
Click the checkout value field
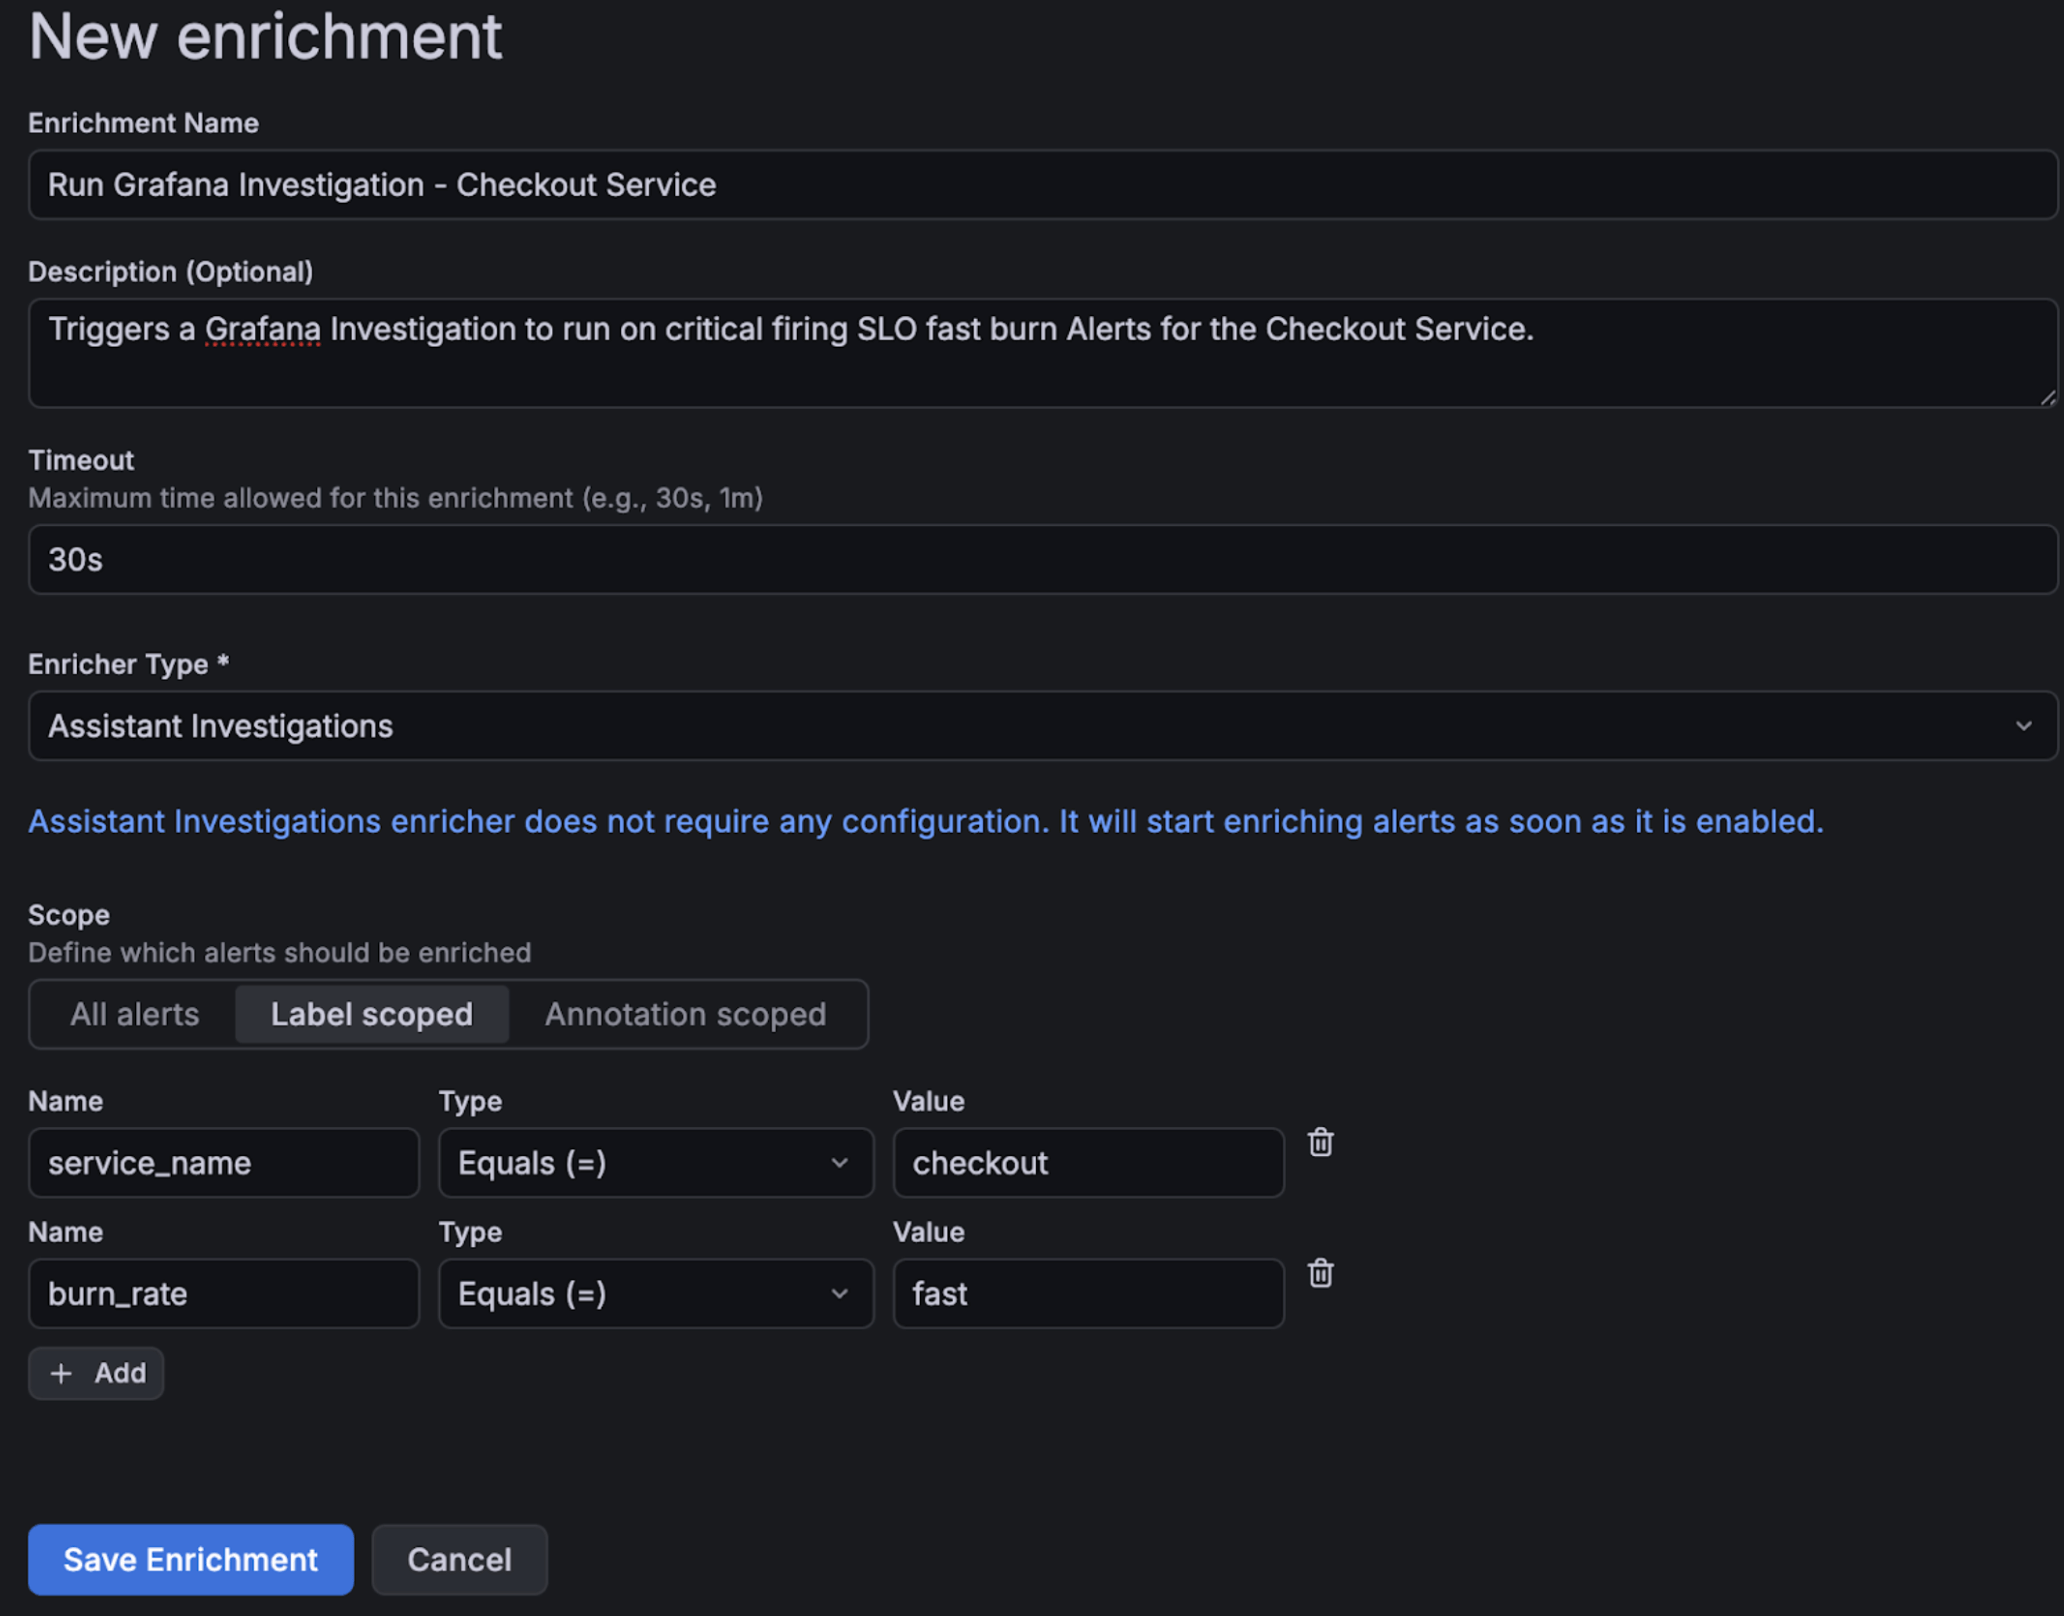click(1088, 1162)
